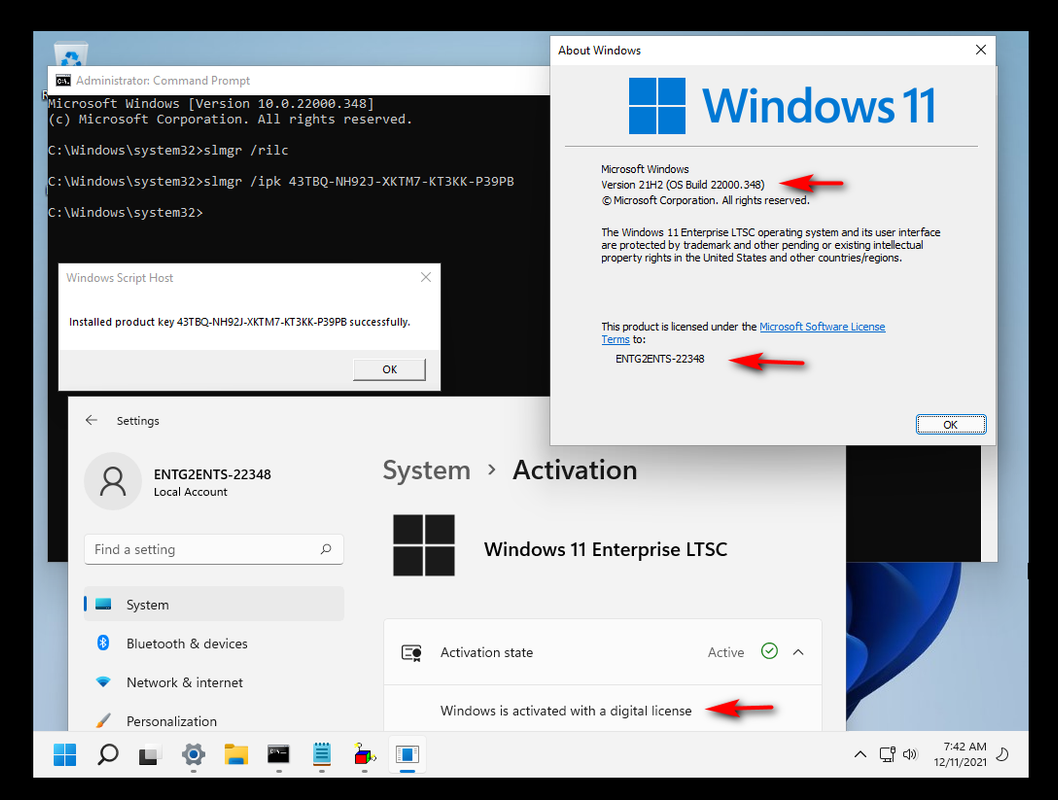Screen dimensions: 1058x800
Task: Click the System monitor icon in the Settings sidebar
Action: pyautogui.click(x=103, y=604)
